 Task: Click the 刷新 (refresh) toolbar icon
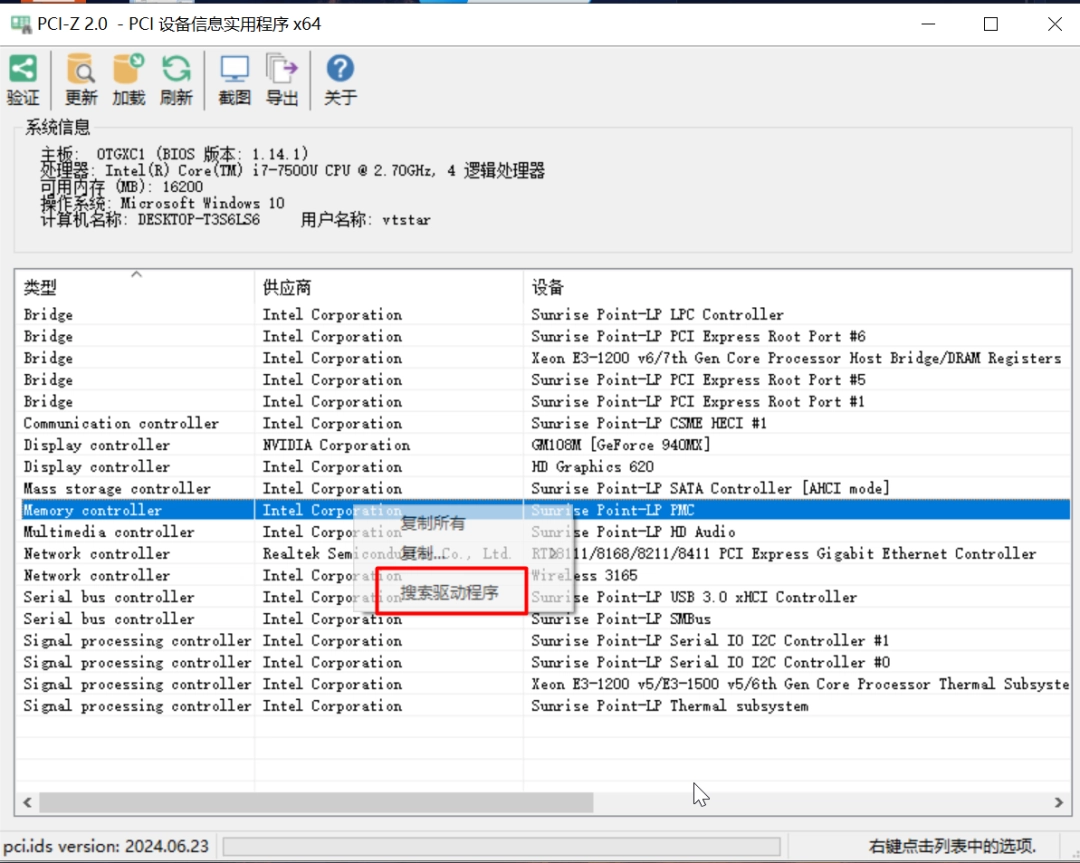point(176,79)
